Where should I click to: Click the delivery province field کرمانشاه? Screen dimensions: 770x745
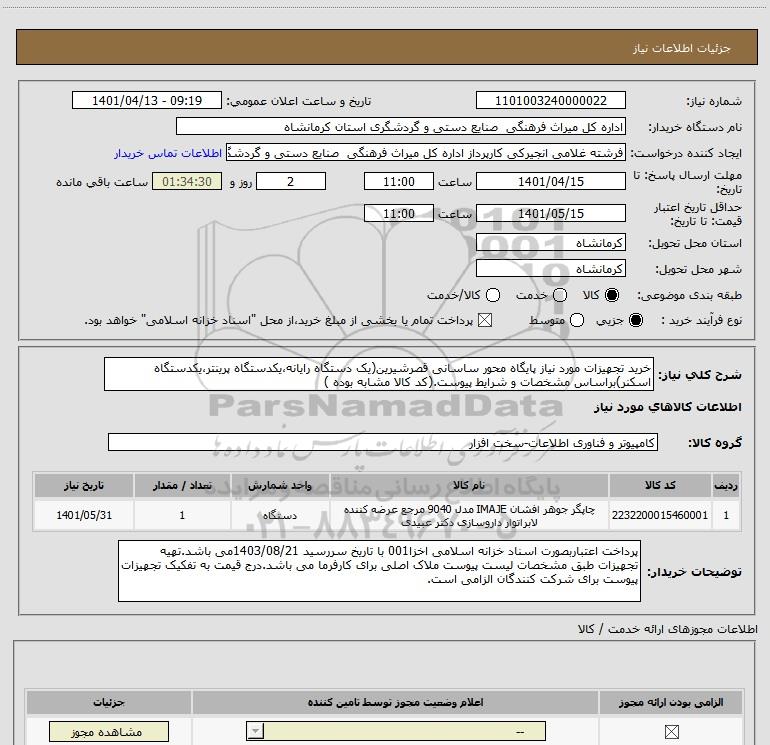[x=550, y=242]
